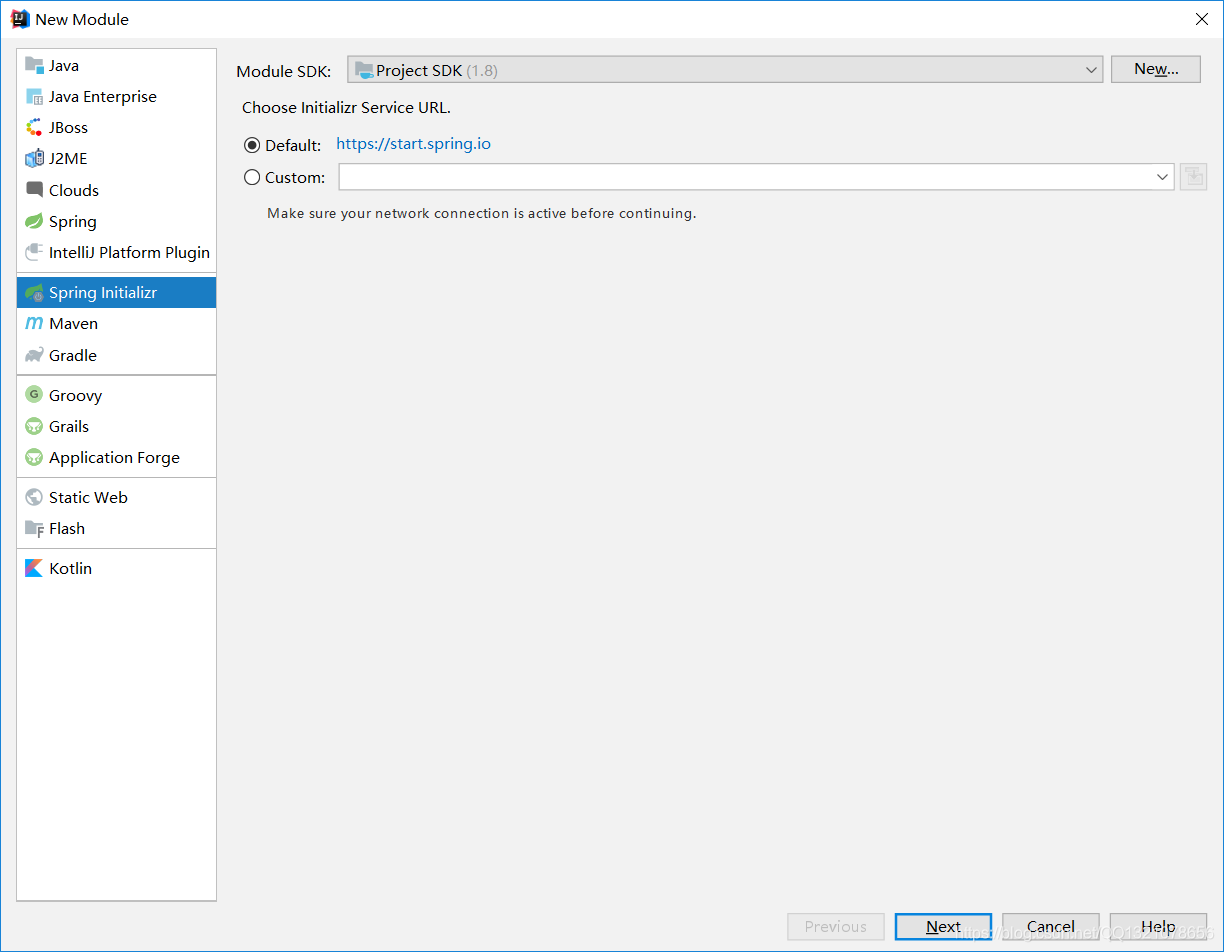1224x952 pixels.
Task: Choose Kotlin module type label
Action: coord(70,568)
